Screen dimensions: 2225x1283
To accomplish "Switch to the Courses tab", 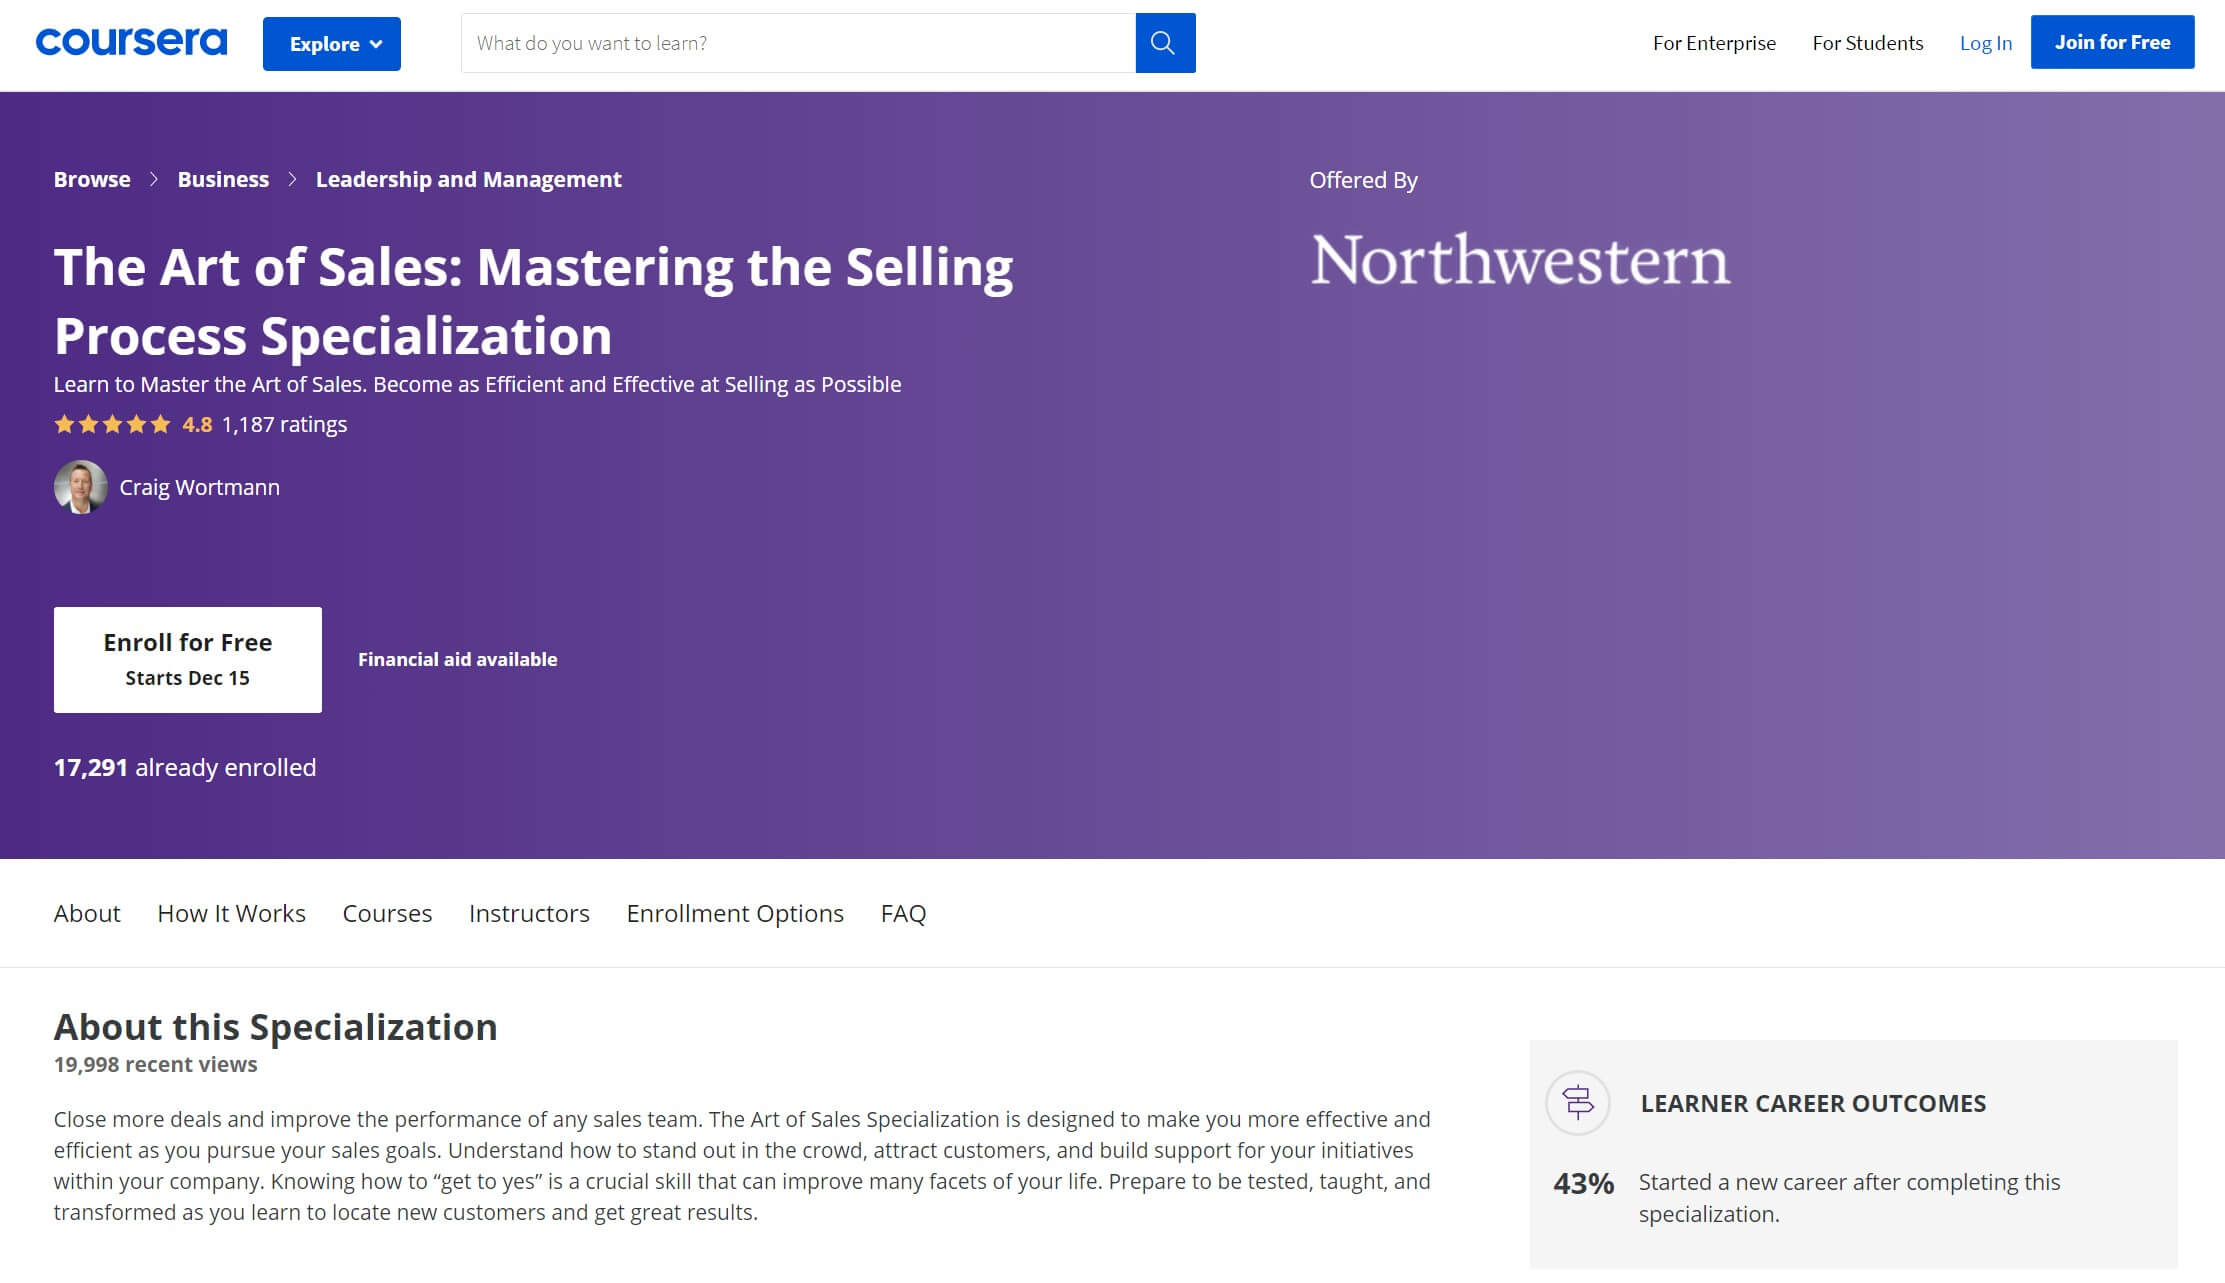I will coord(387,913).
